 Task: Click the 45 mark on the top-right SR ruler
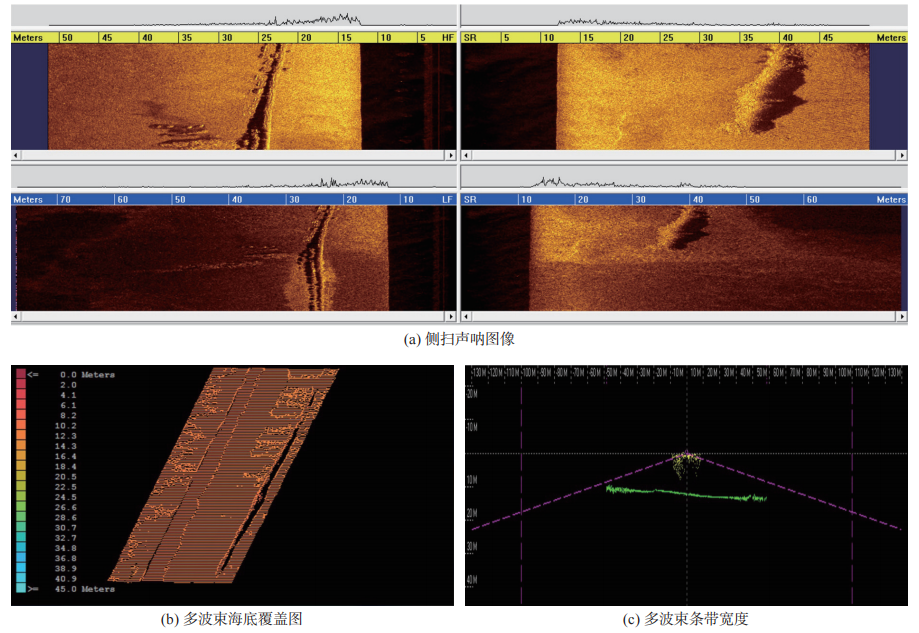[828, 38]
